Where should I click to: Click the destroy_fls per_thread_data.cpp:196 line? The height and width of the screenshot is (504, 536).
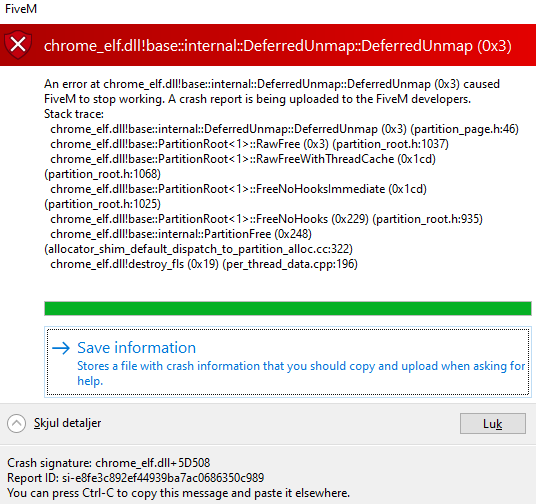204,264
